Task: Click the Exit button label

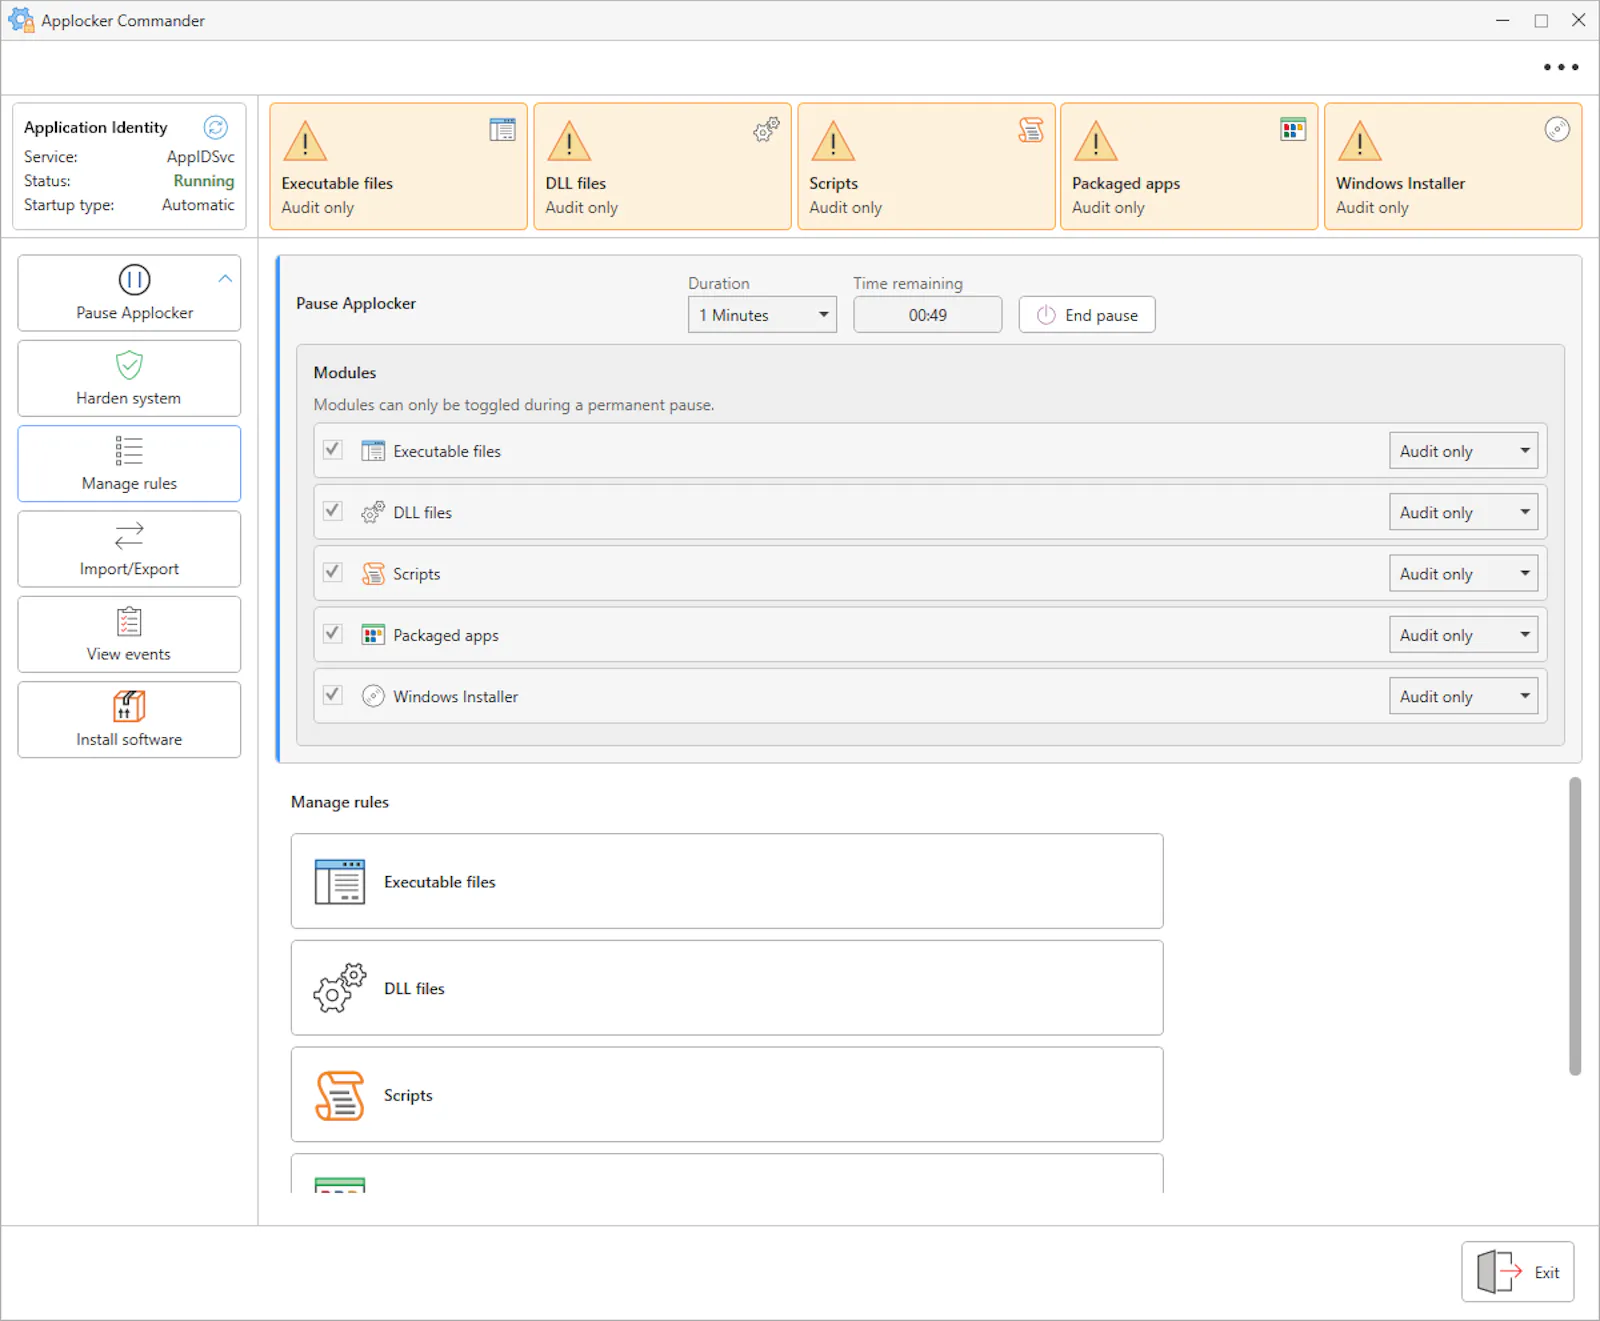Action: point(1547,1273)
